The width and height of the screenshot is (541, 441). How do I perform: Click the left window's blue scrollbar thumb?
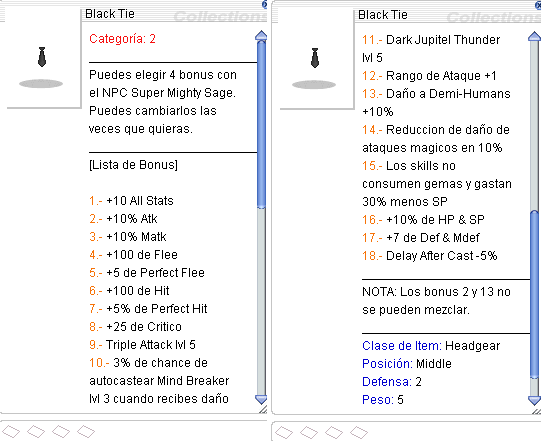261,125
